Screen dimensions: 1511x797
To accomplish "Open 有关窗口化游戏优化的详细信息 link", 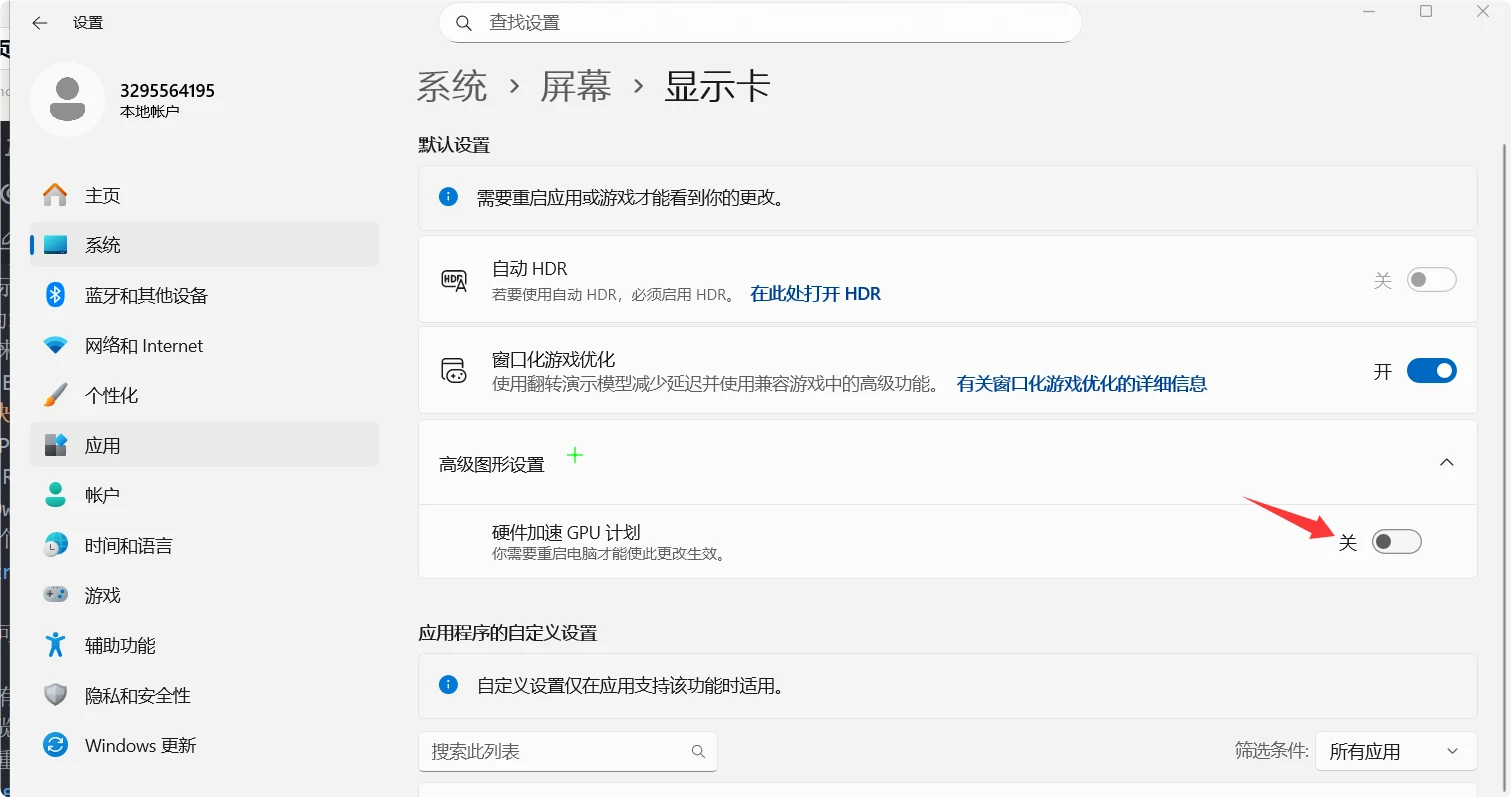I will 1080,383.
